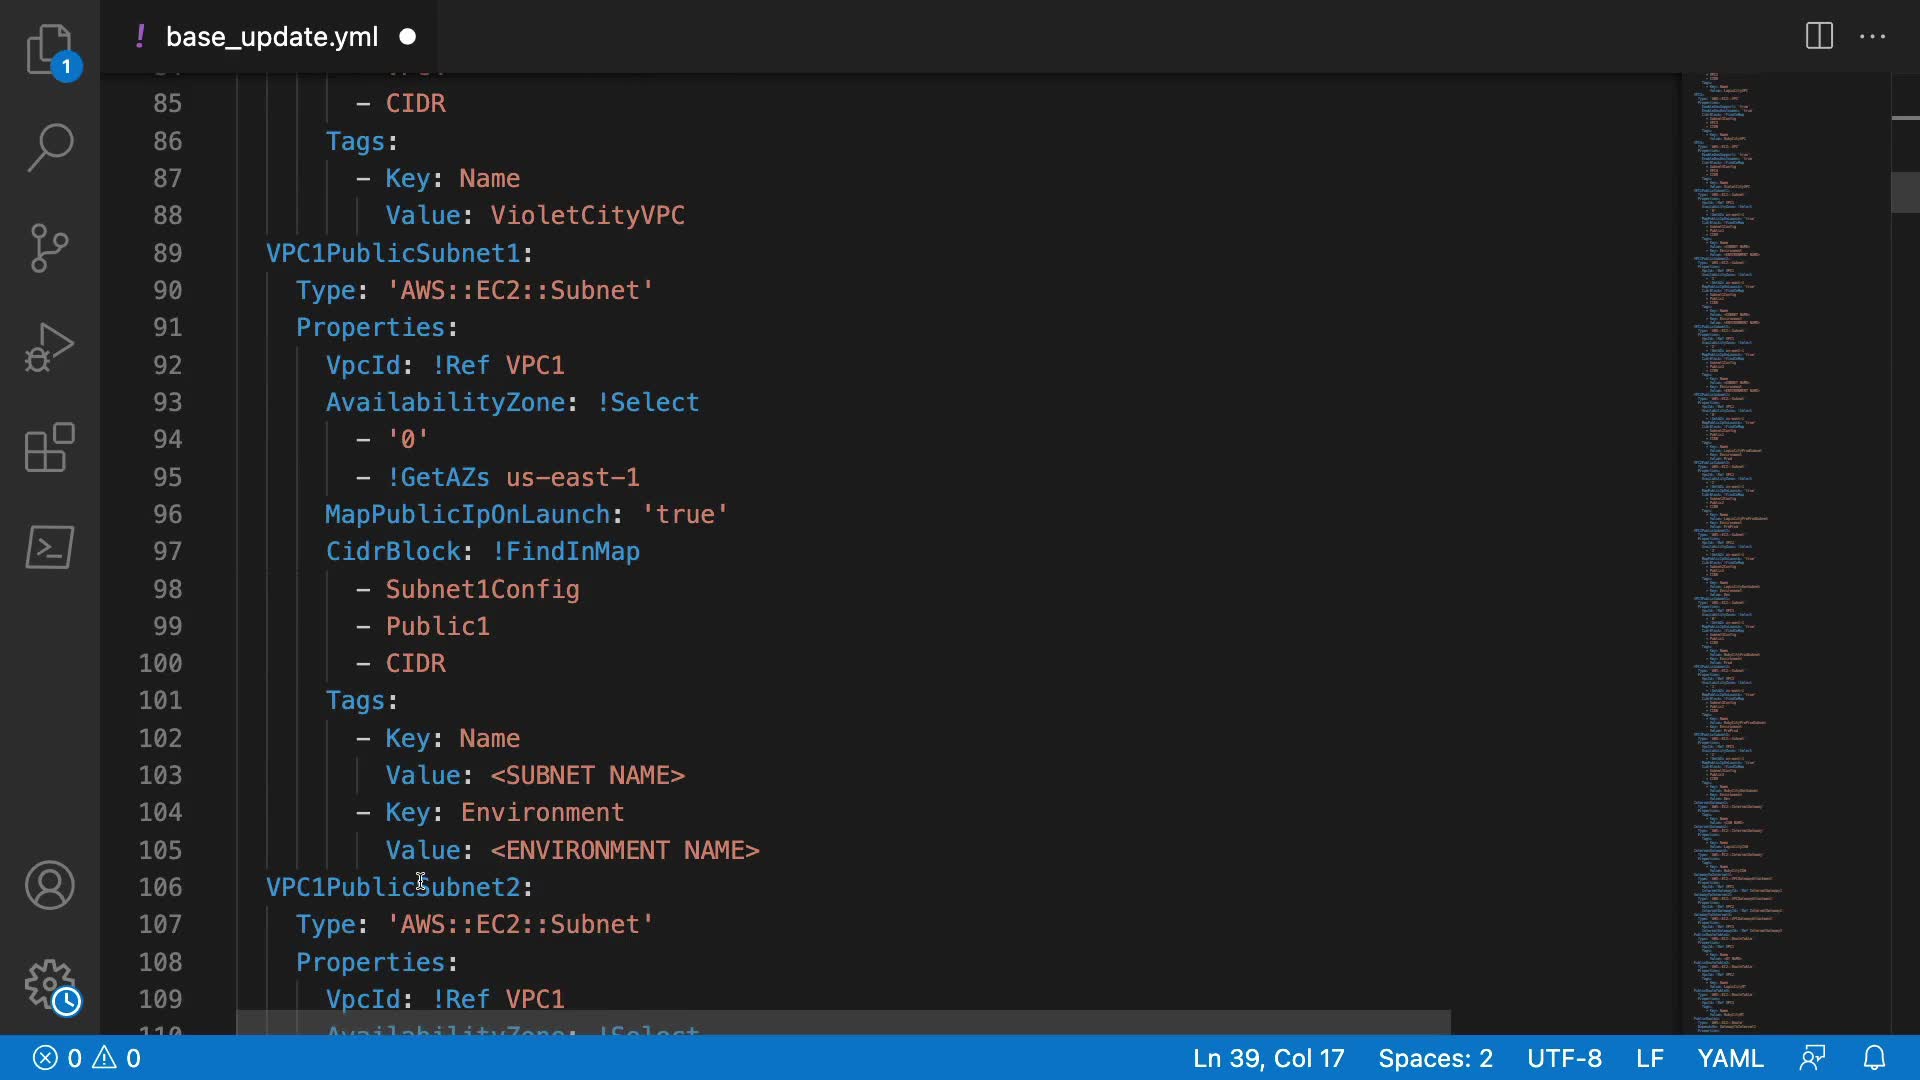Open the Source Control view
The image size is (1920, 1080).
pos(49,248)
